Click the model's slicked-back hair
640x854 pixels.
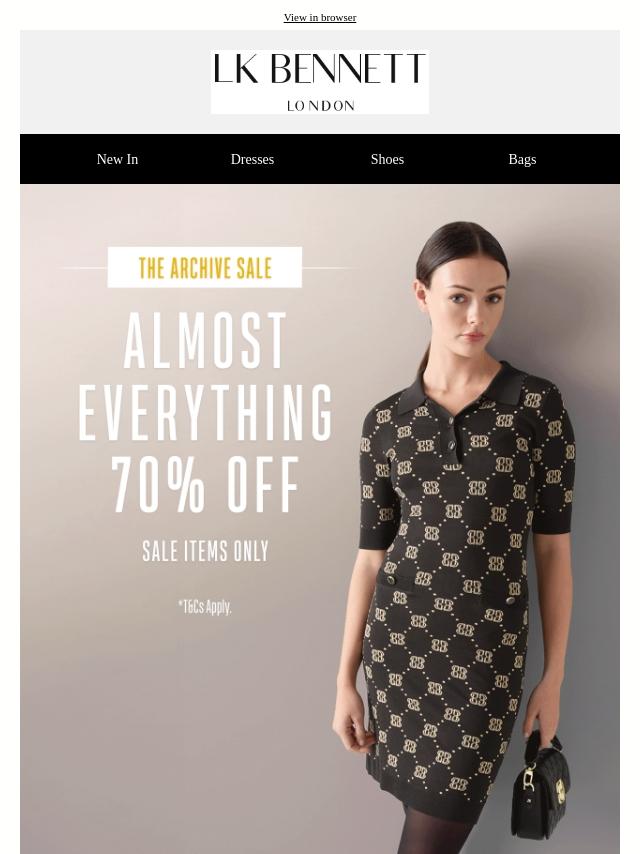[x=461, y=246]
